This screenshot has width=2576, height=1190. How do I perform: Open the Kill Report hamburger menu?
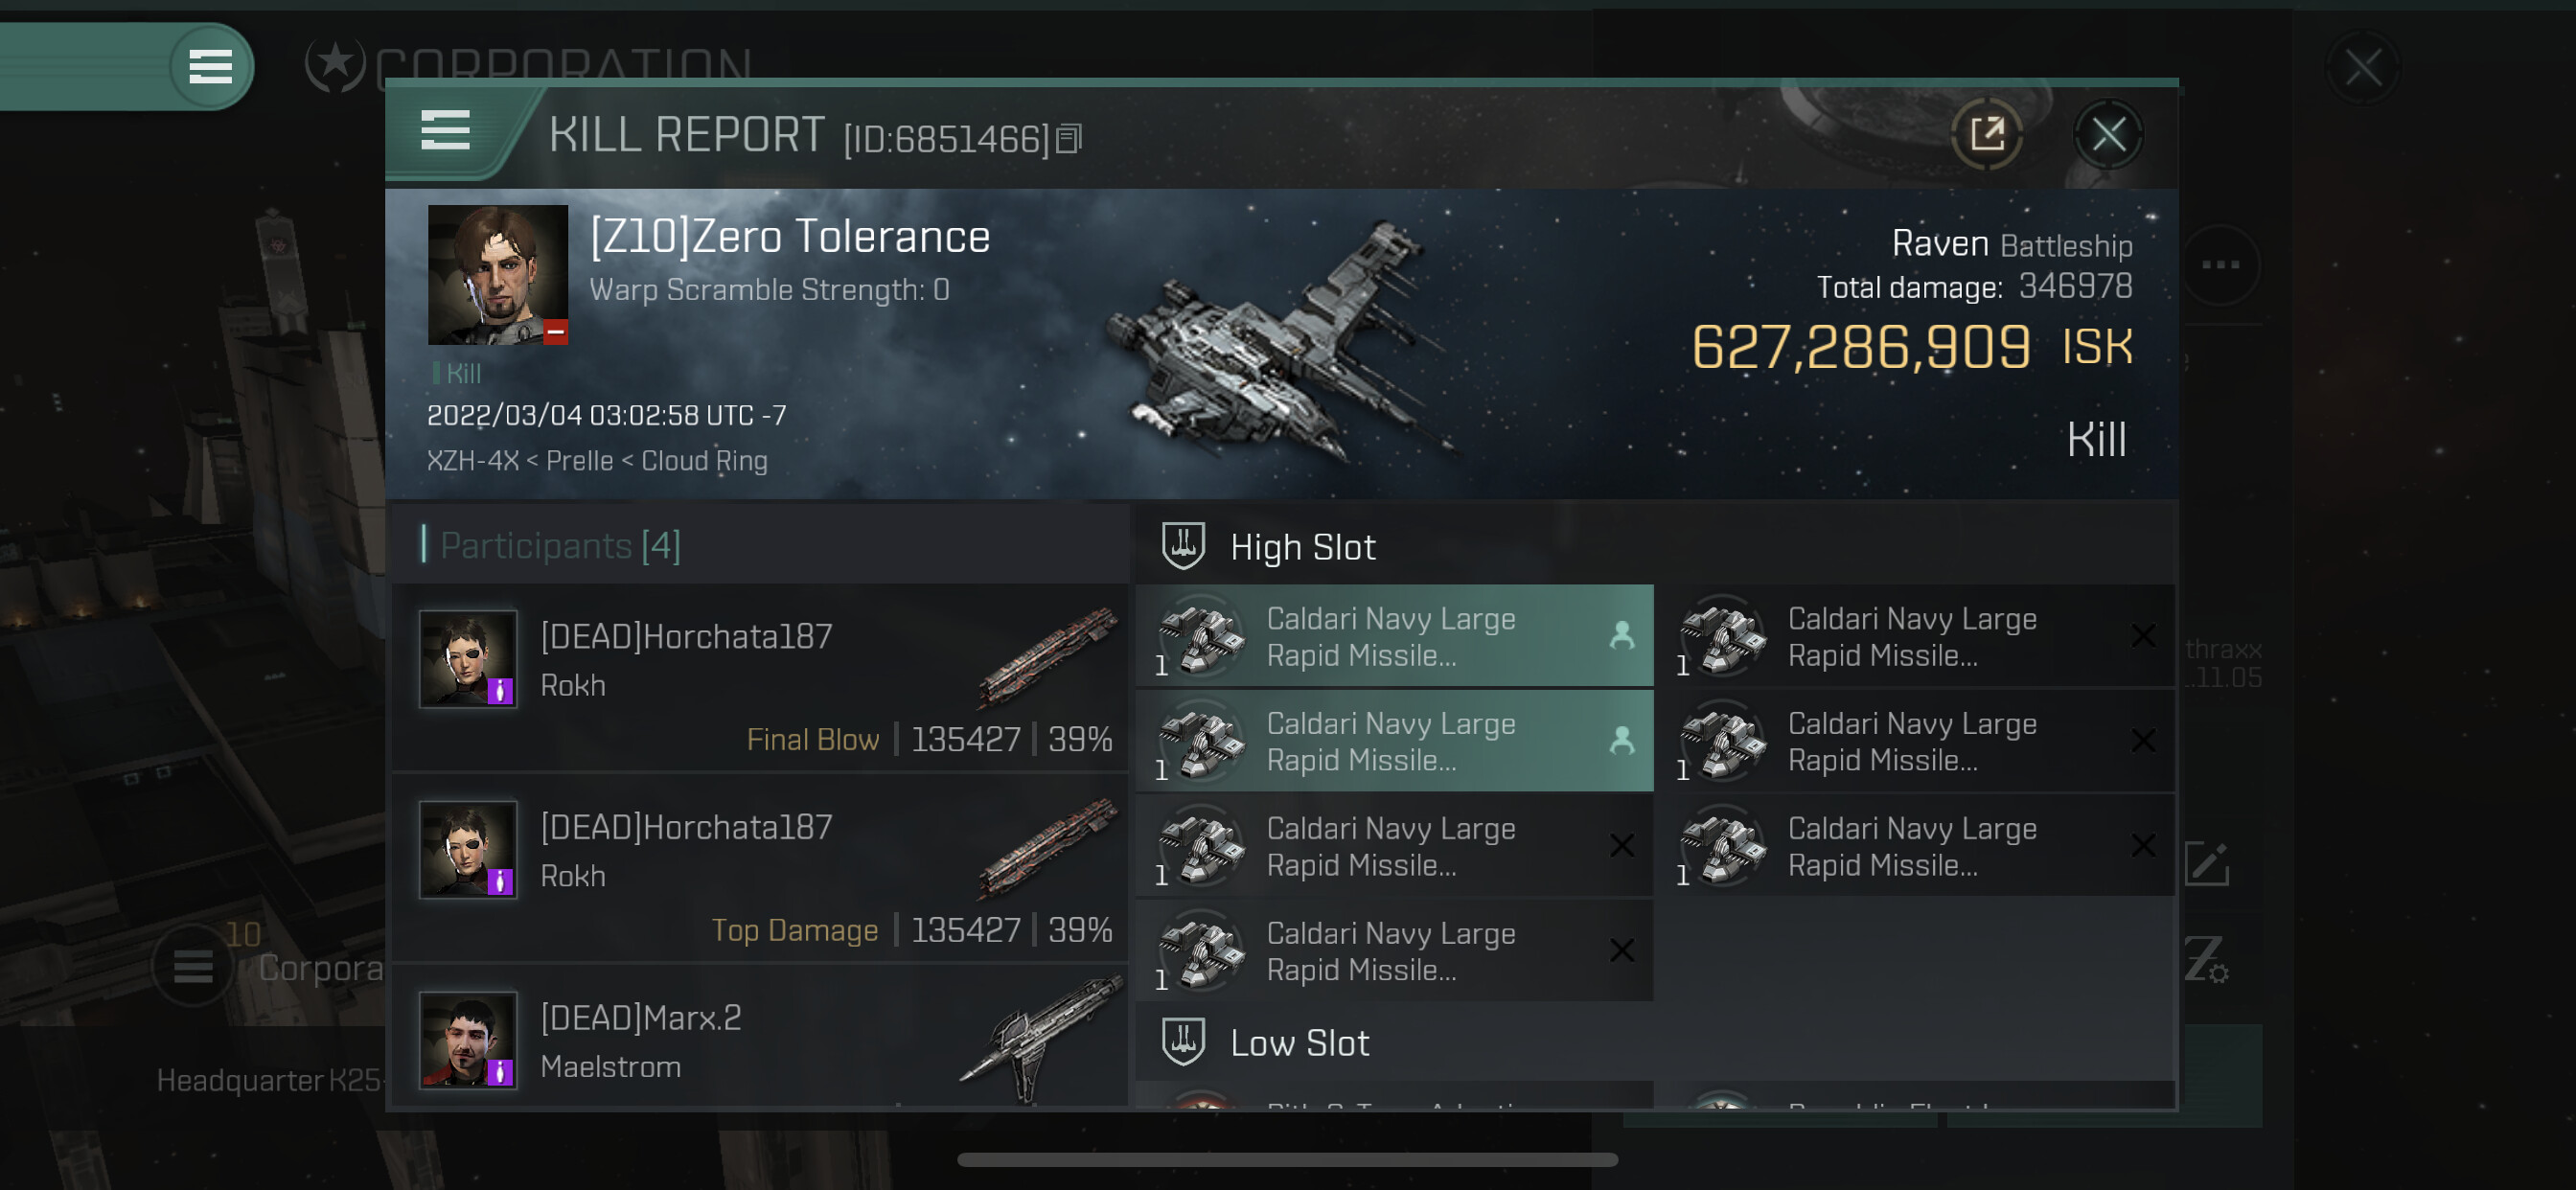point(445,131)
